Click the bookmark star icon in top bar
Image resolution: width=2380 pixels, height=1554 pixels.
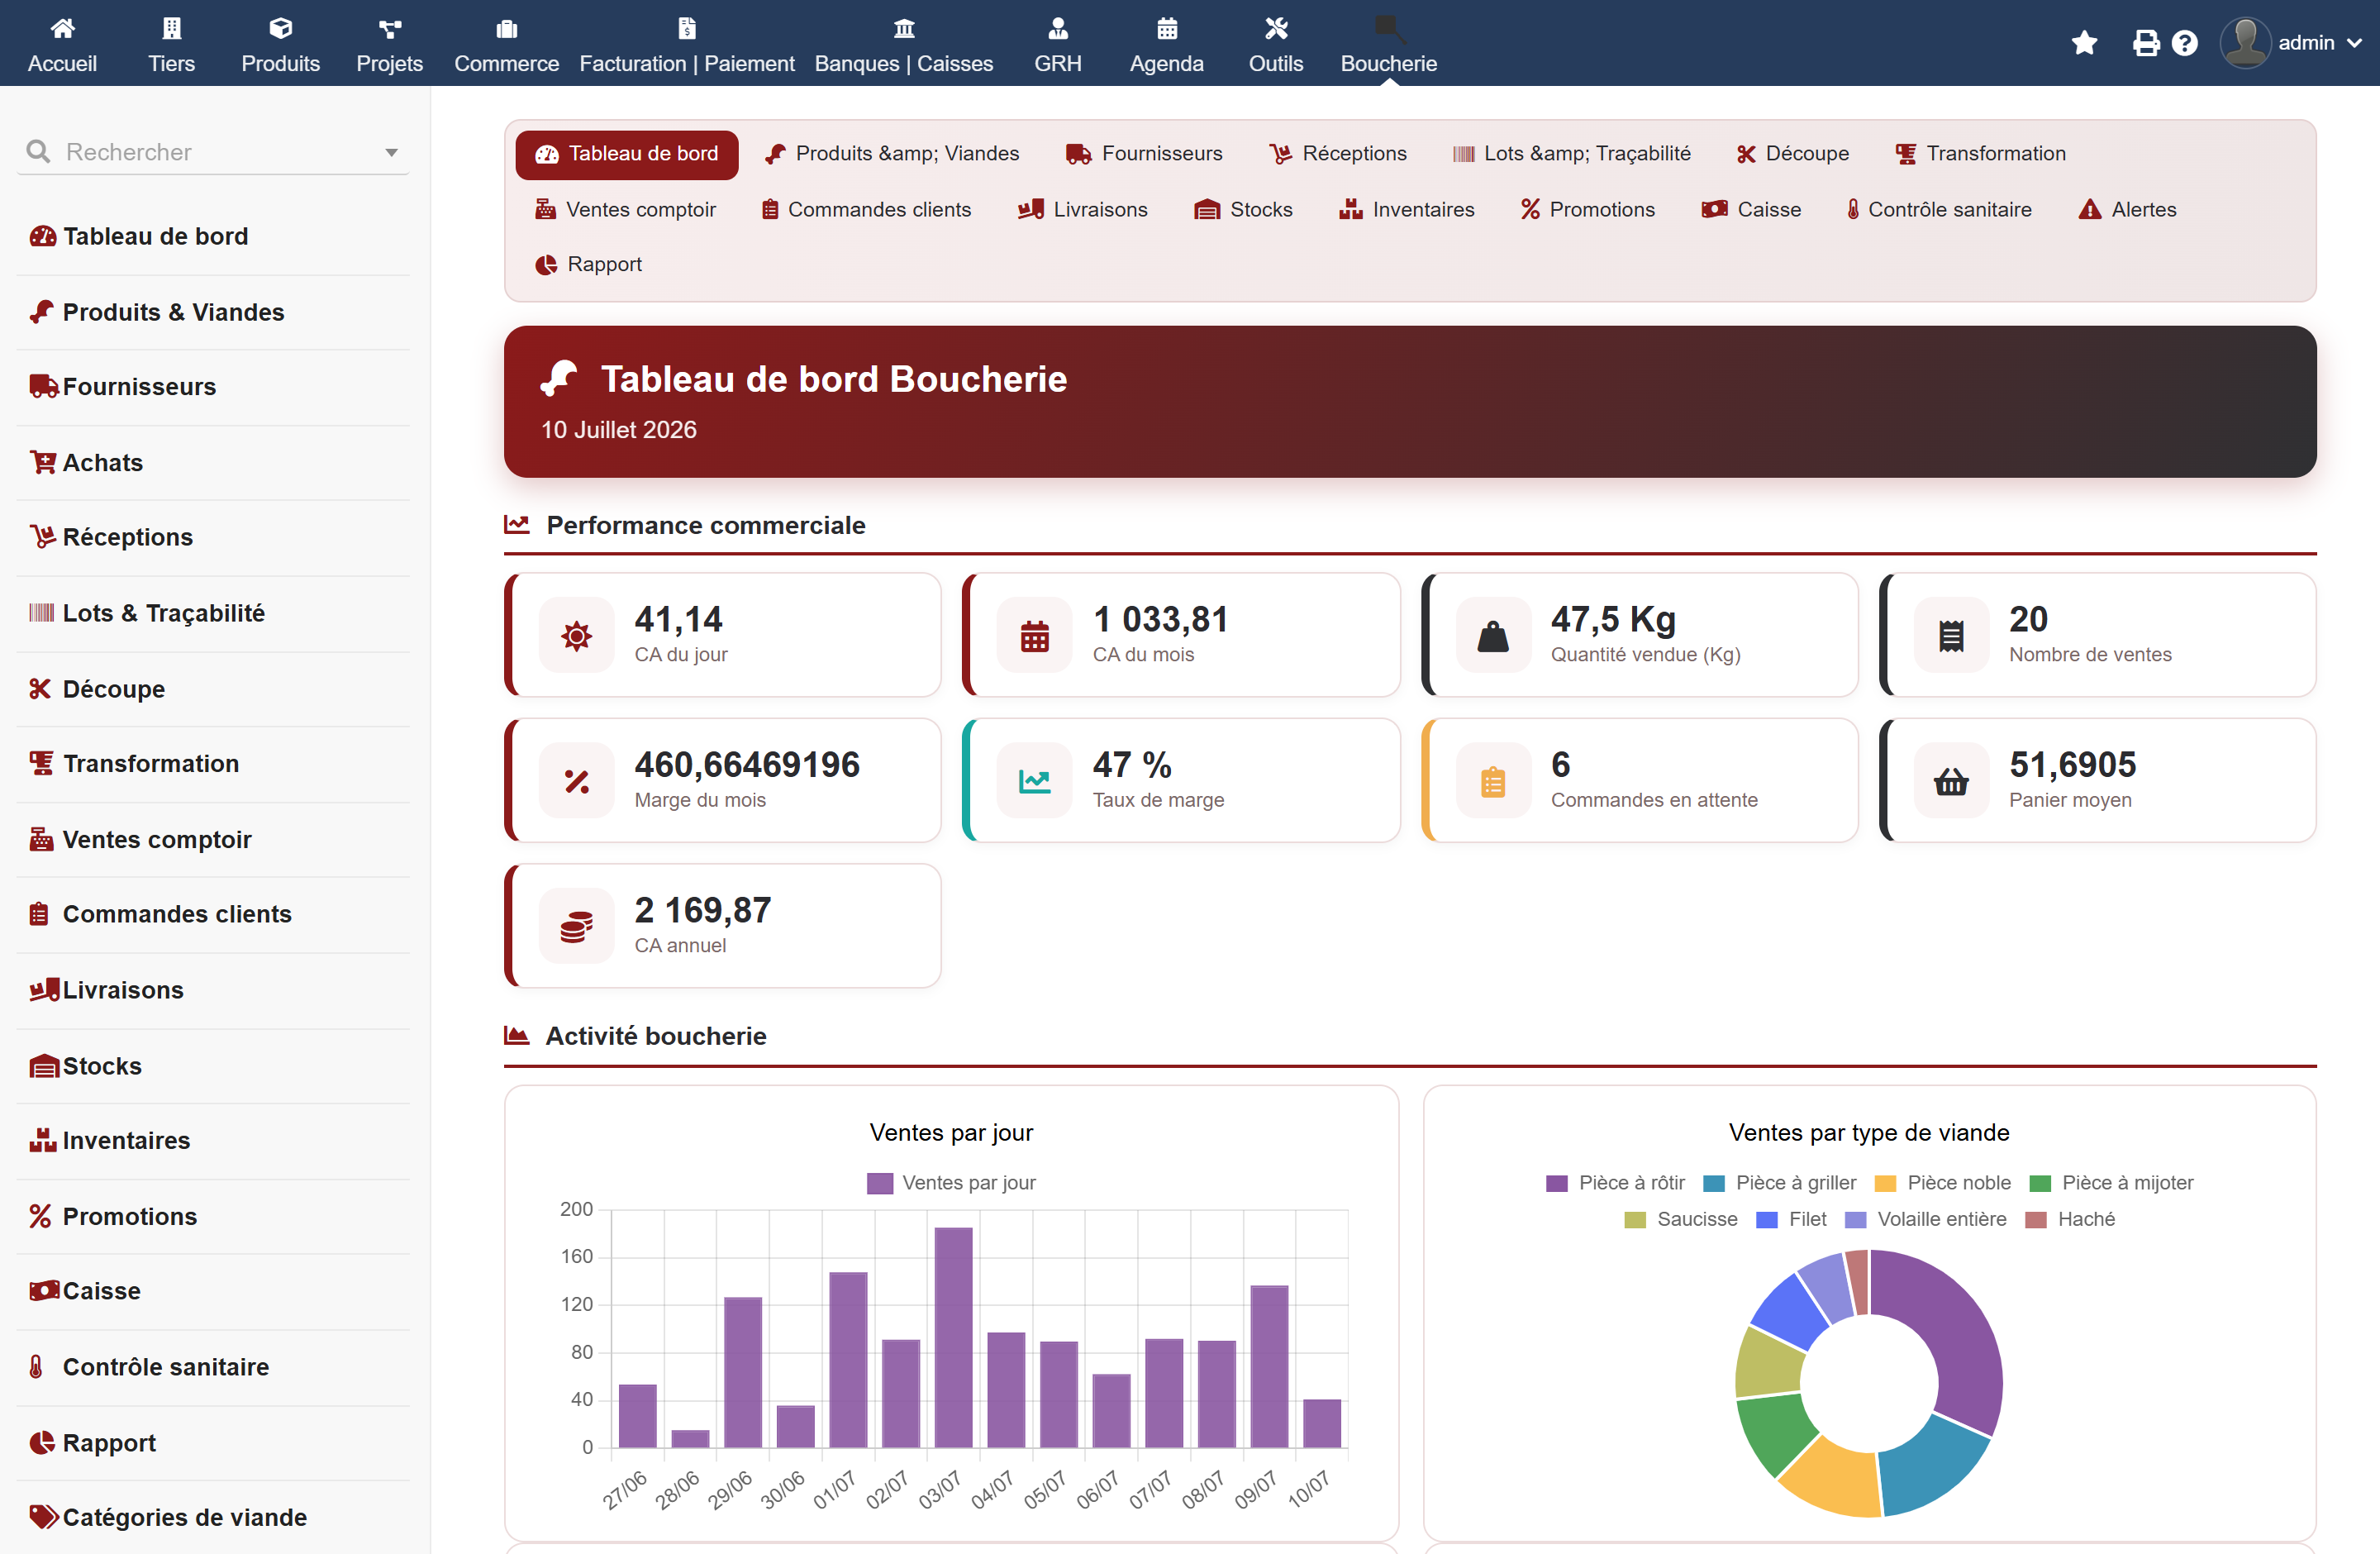pyautogui.click(x=2084, y=42)
